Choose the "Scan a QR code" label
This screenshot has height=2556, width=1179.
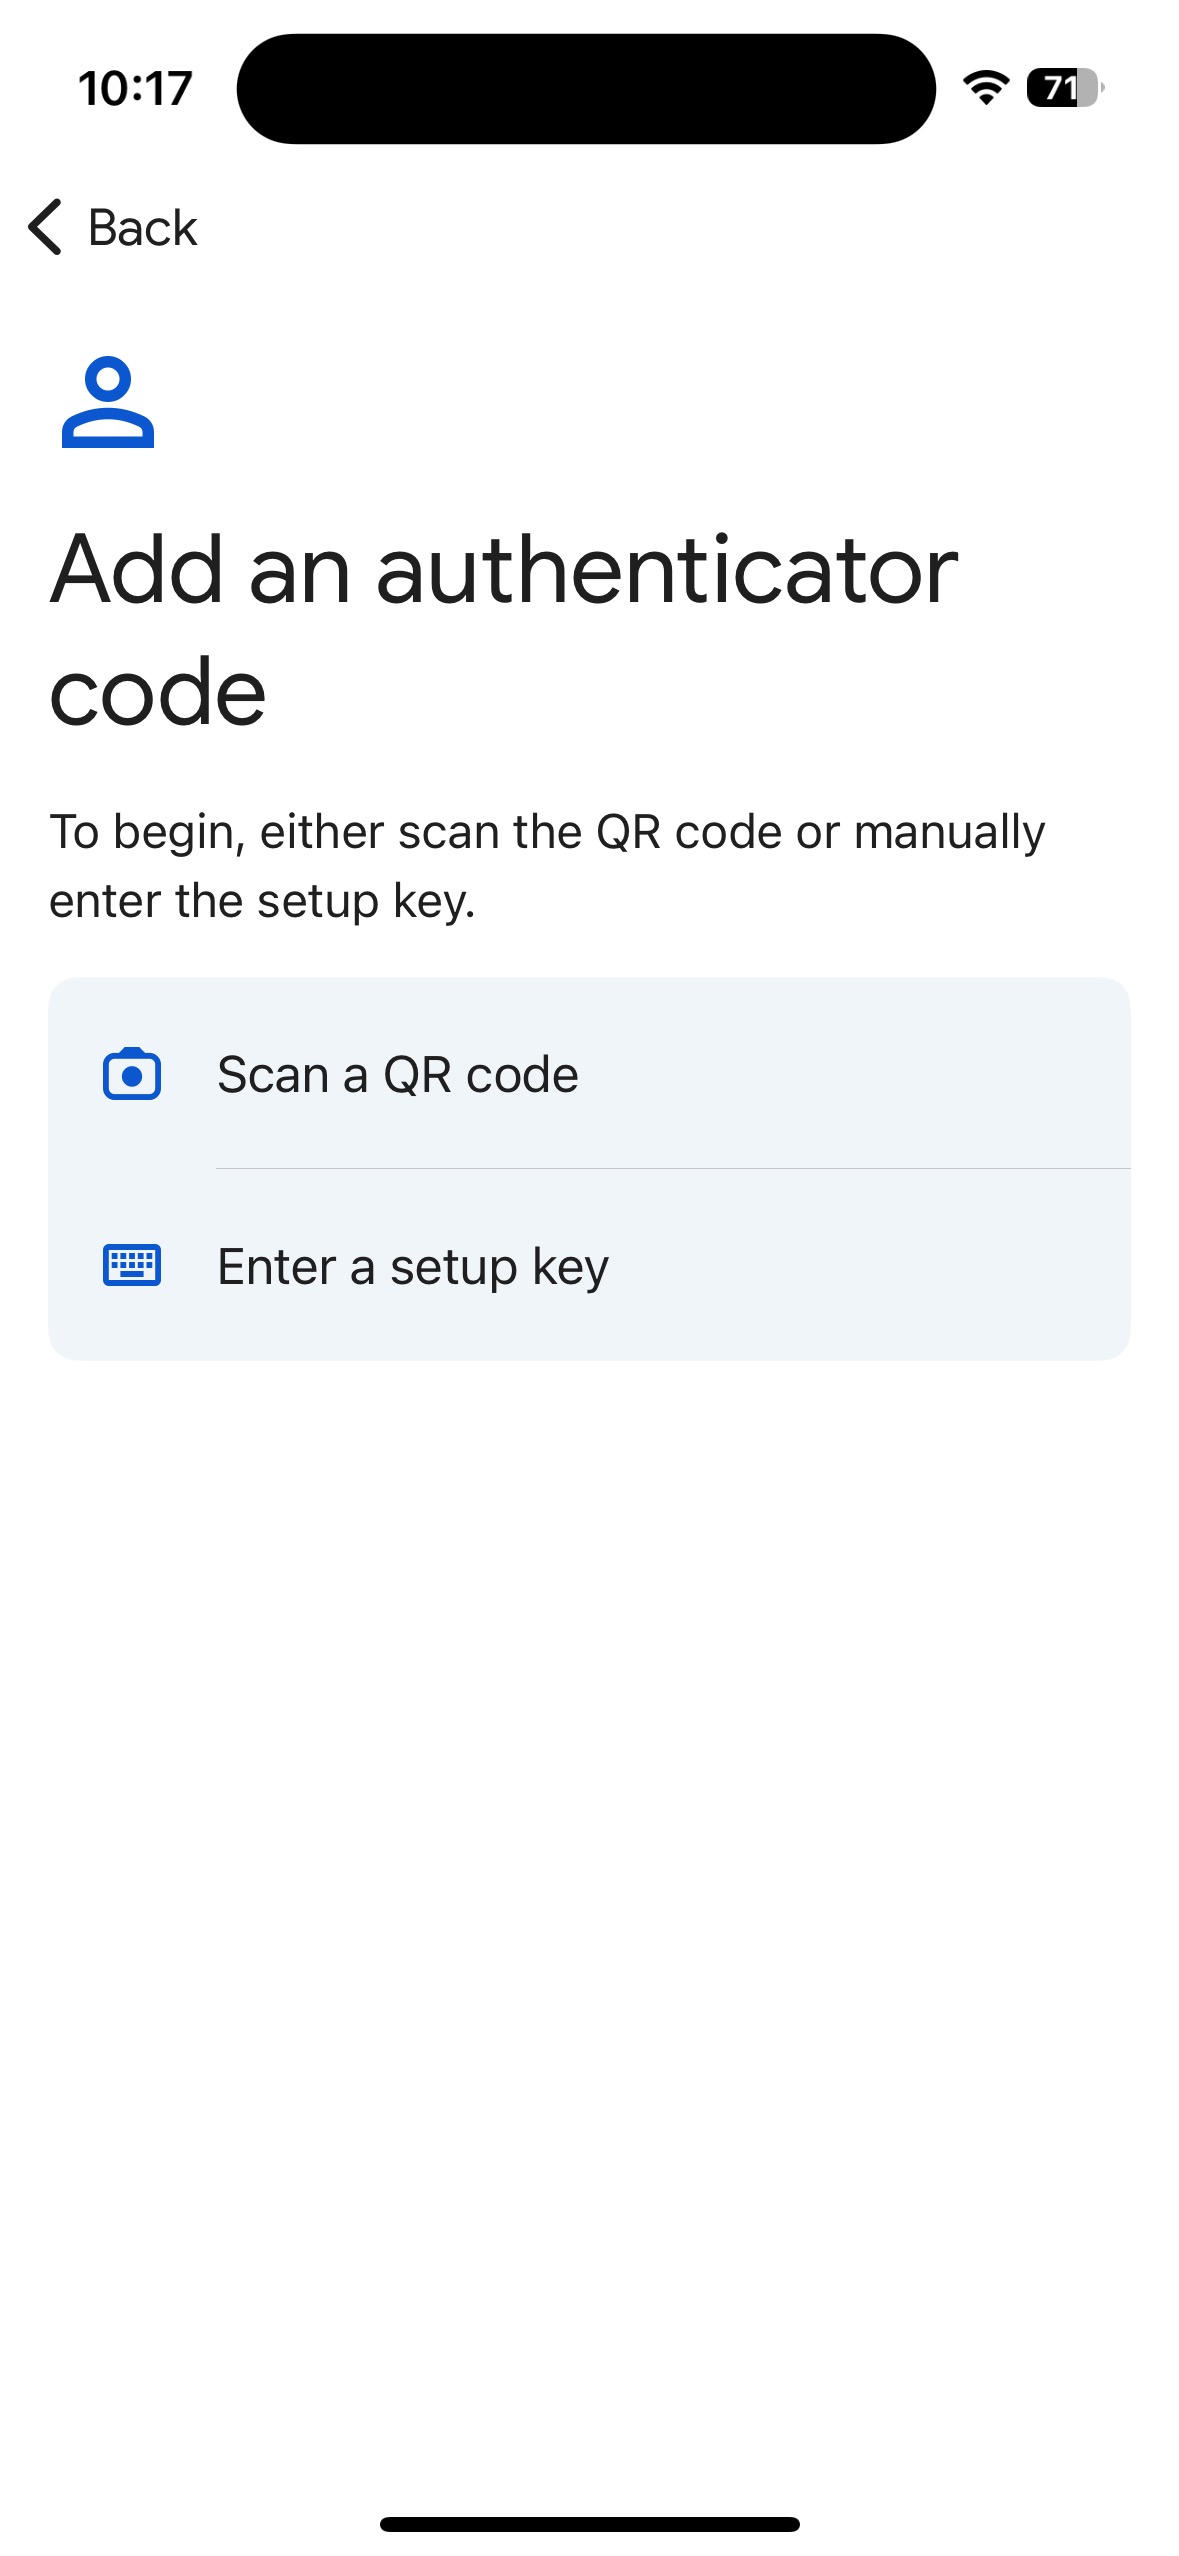(397, 1075)
